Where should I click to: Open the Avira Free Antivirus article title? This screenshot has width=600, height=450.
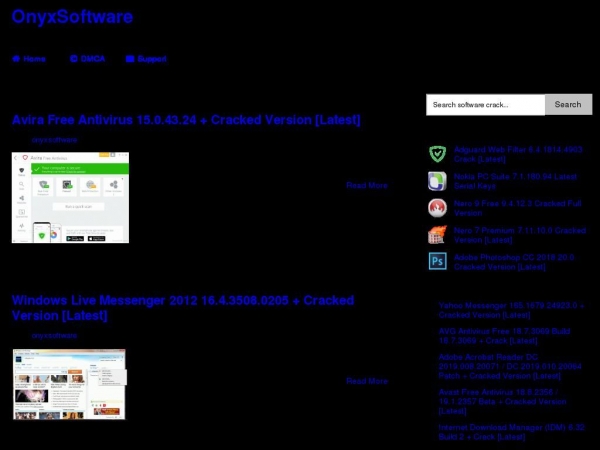[186, 120]
